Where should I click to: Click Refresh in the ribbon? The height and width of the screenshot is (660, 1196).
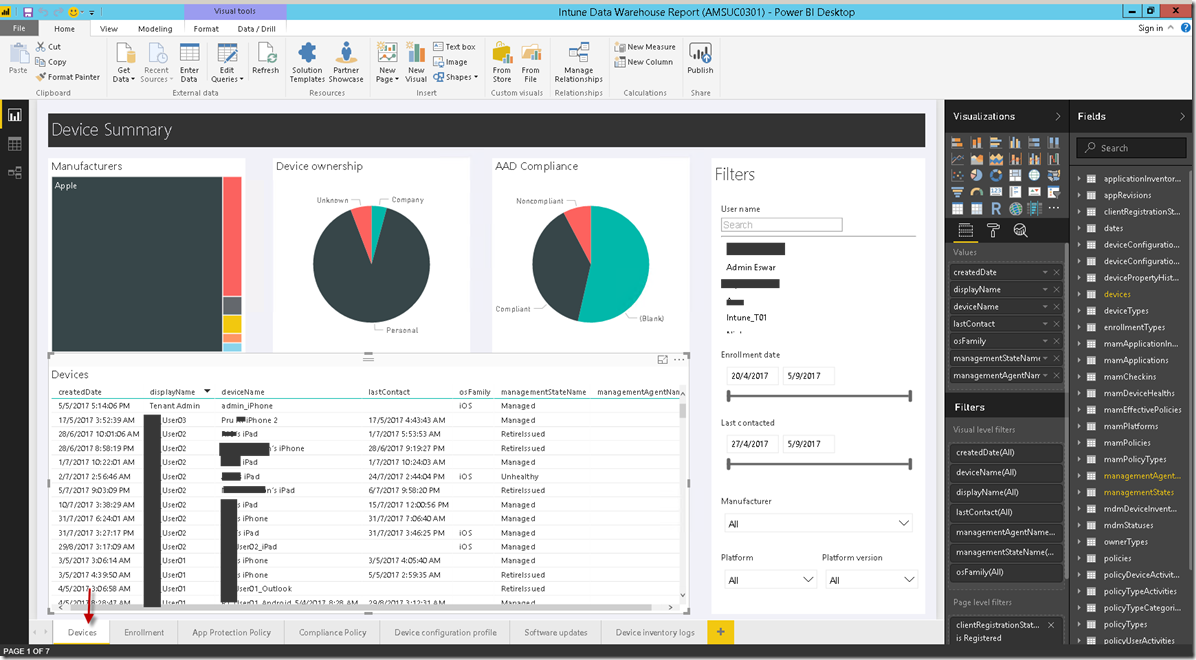pos(265,59)
